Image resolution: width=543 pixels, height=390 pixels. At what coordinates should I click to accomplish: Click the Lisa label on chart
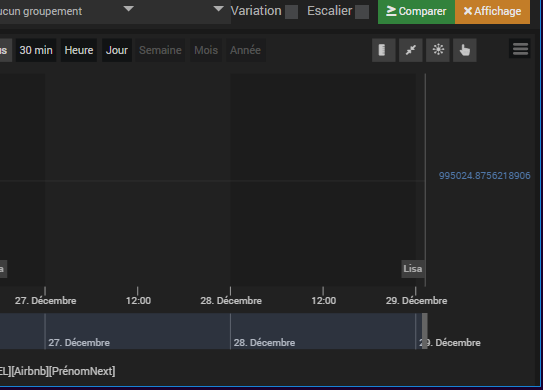tap(413, 269)
